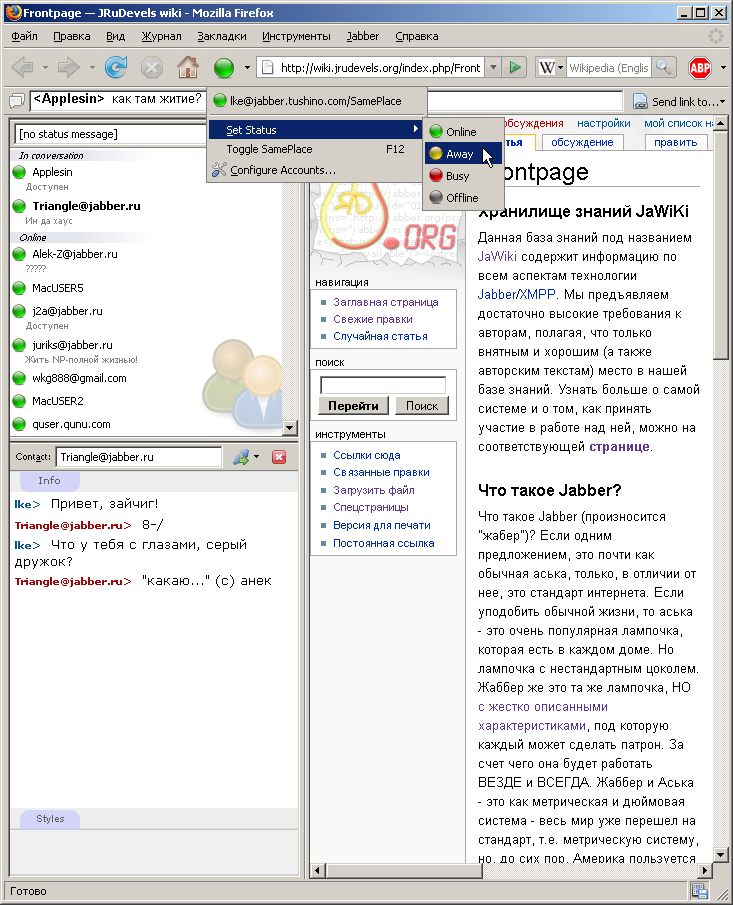
Task: Set status to Busy
Action: 457,176
